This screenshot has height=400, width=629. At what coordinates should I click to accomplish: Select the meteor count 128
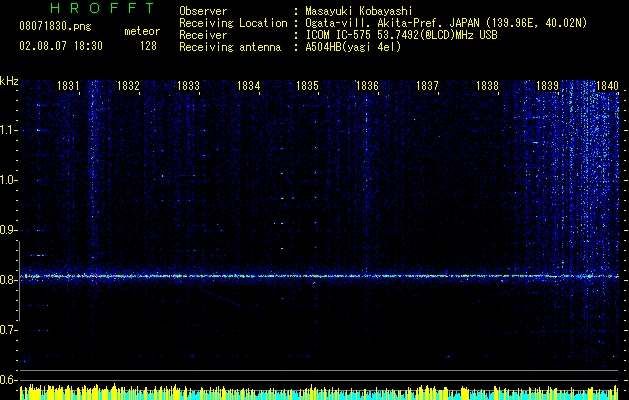click(x=148, y=46)
